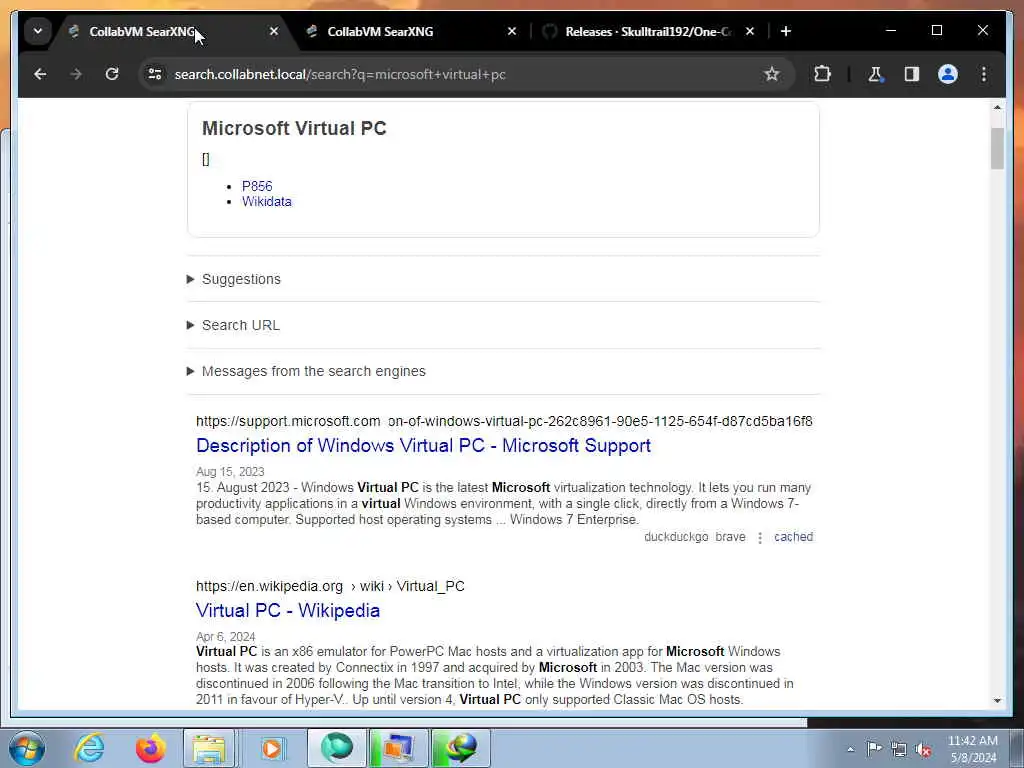Open a new browser tab

click(786, 31)
